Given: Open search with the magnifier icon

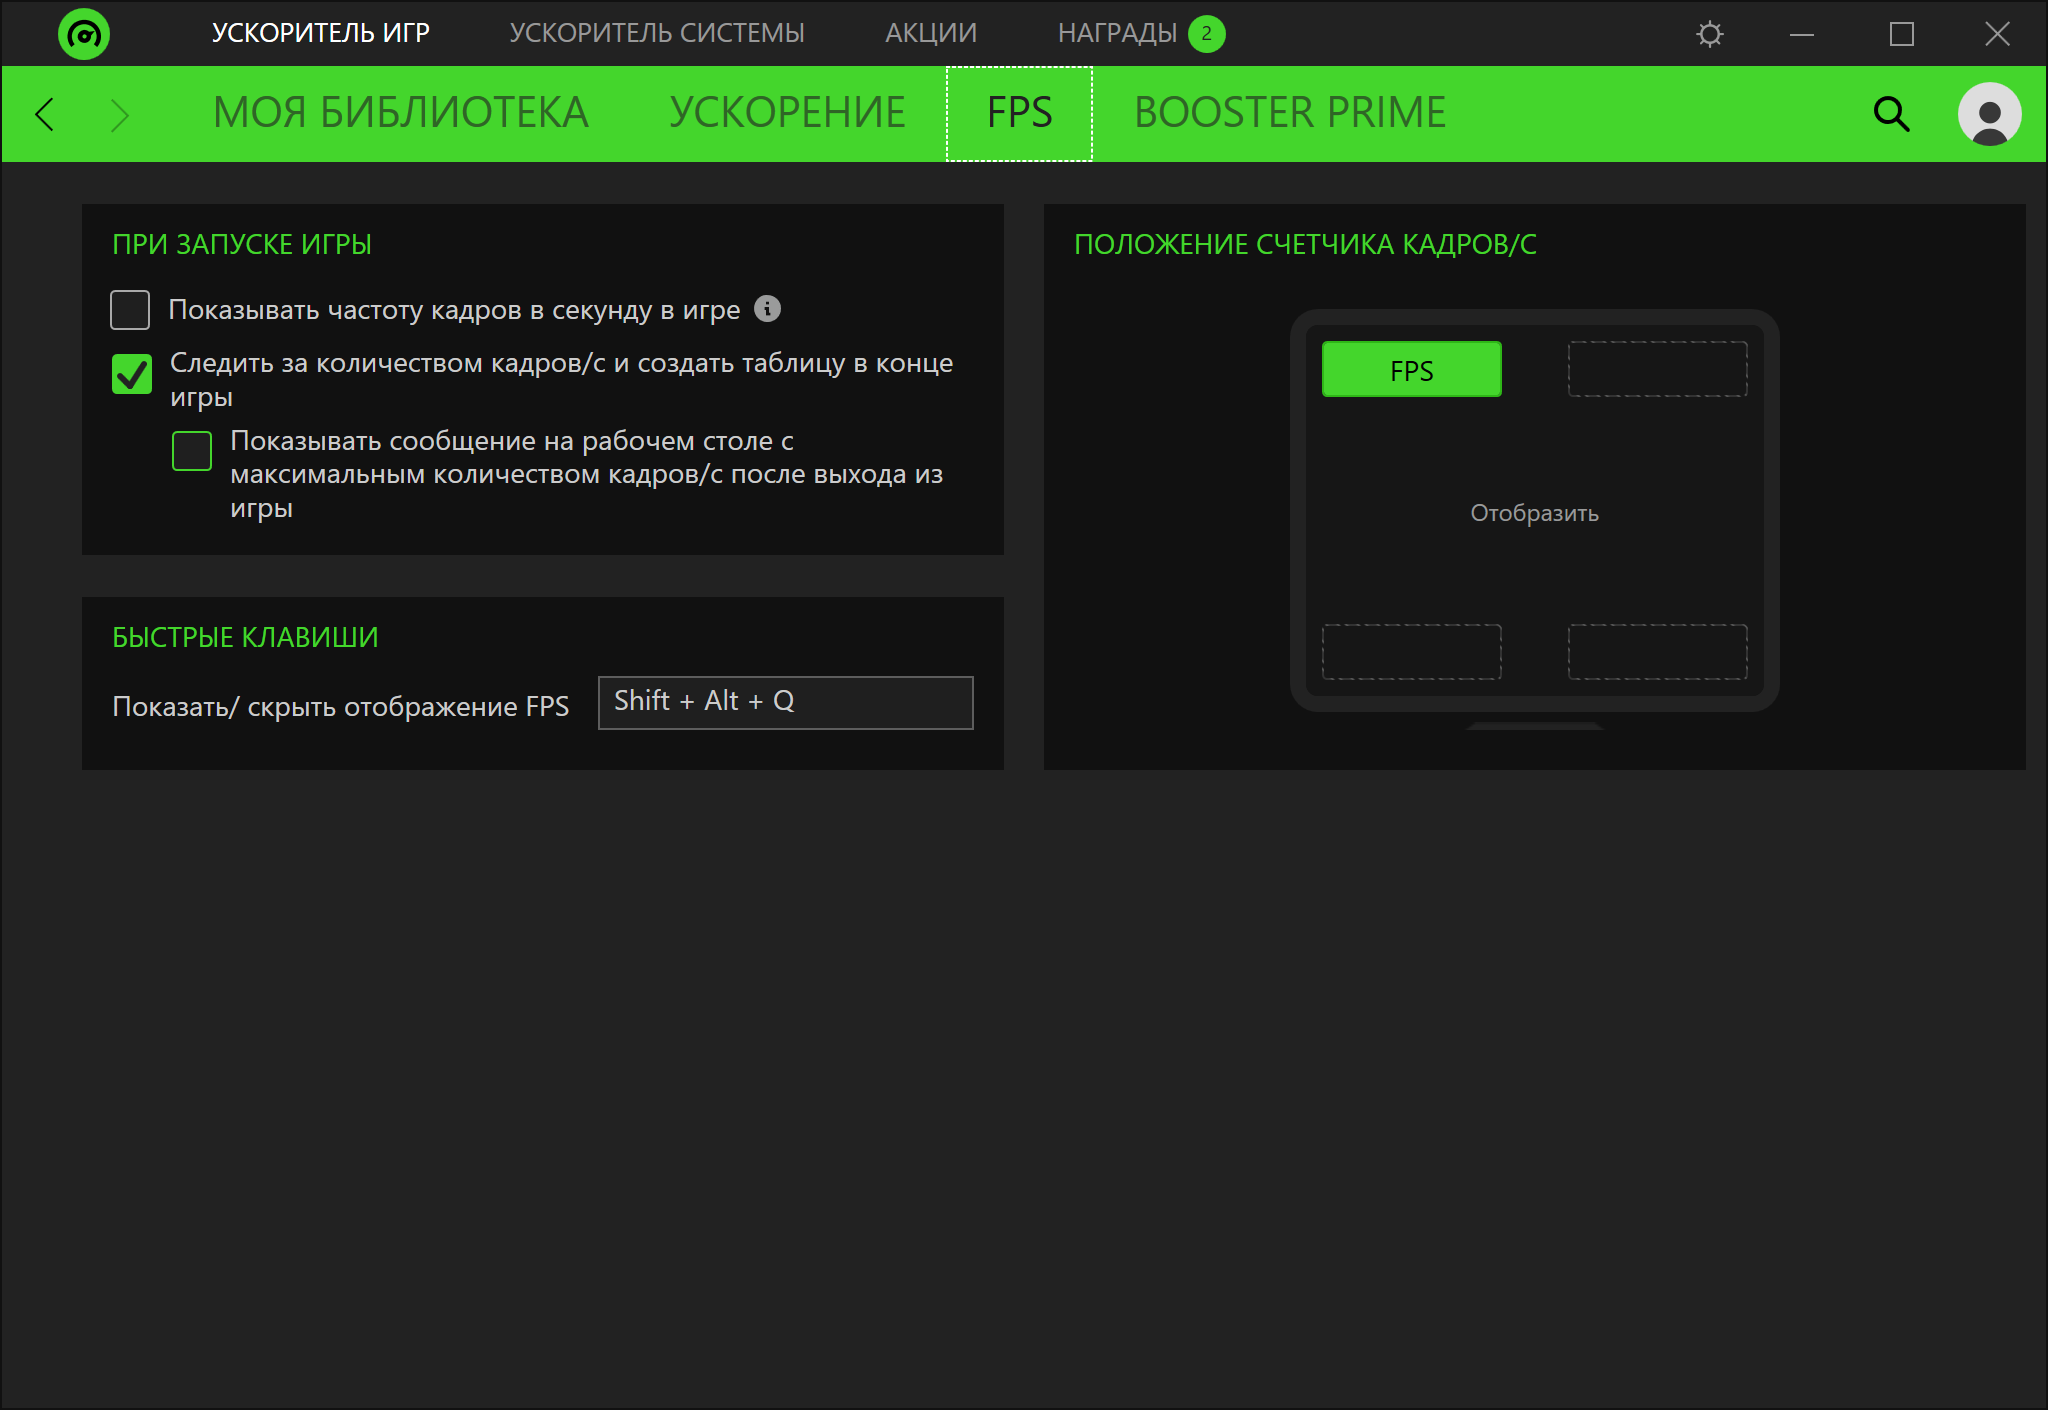Looking at the screenshot, I should pyautogui.click(x=1890, y=114).
